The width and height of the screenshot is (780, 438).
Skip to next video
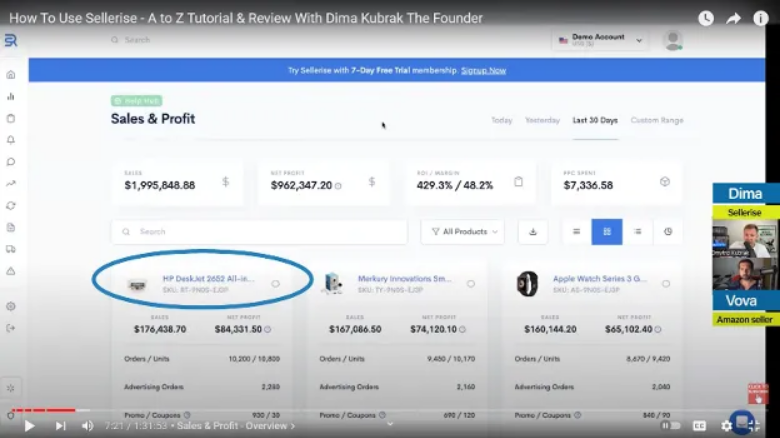click(60, 426)
